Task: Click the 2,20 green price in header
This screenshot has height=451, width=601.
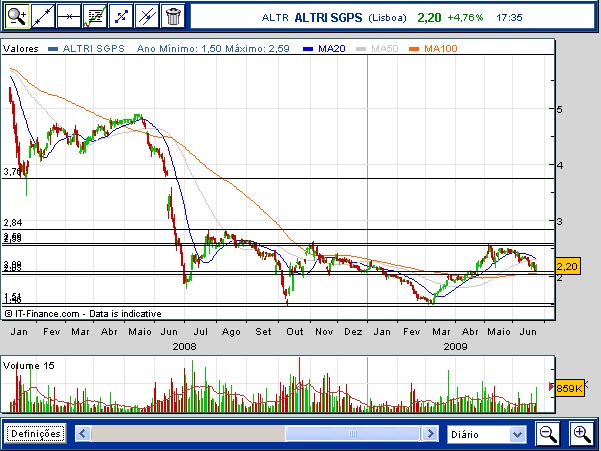Action: click(429, 18)
